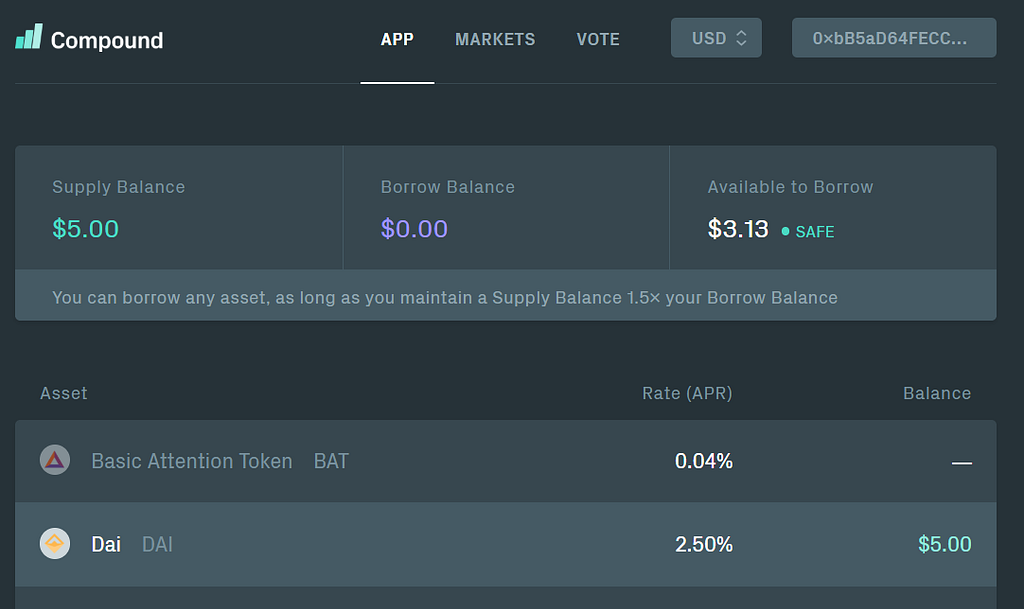Screen dimensions: 1024x609
Task: Click the Dai $5.00 balance amount
Action: pyautogui.click(x=944, y=544)
